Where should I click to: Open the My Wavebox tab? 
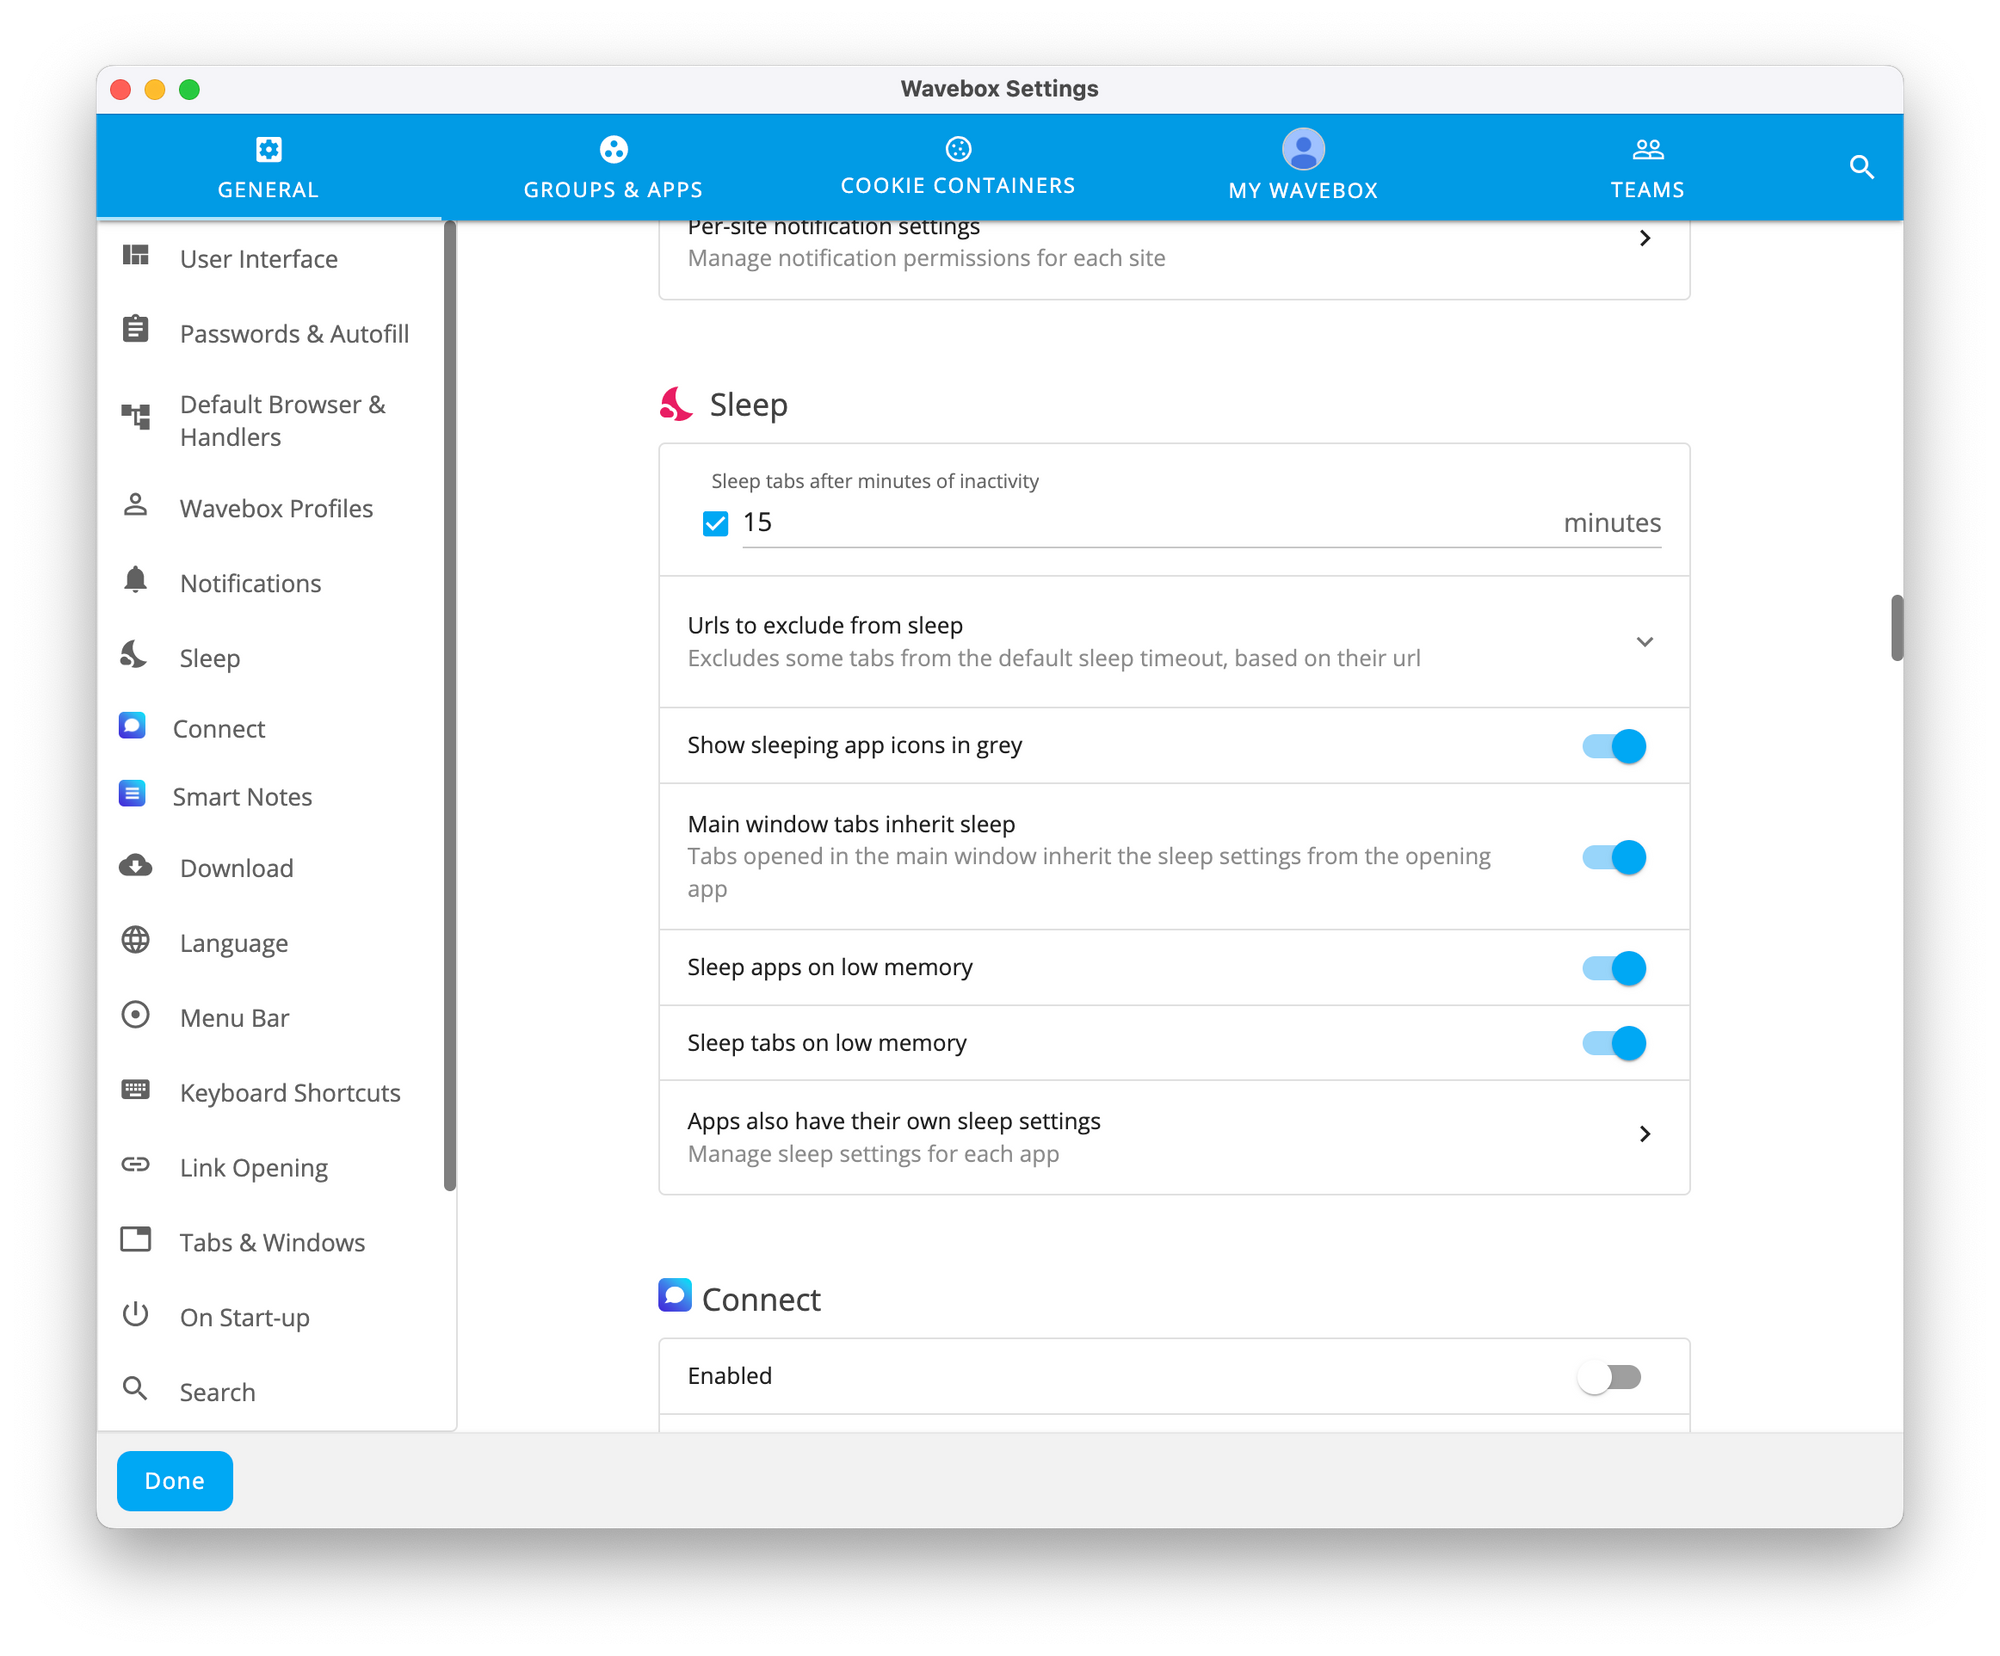click(1303, 167)
